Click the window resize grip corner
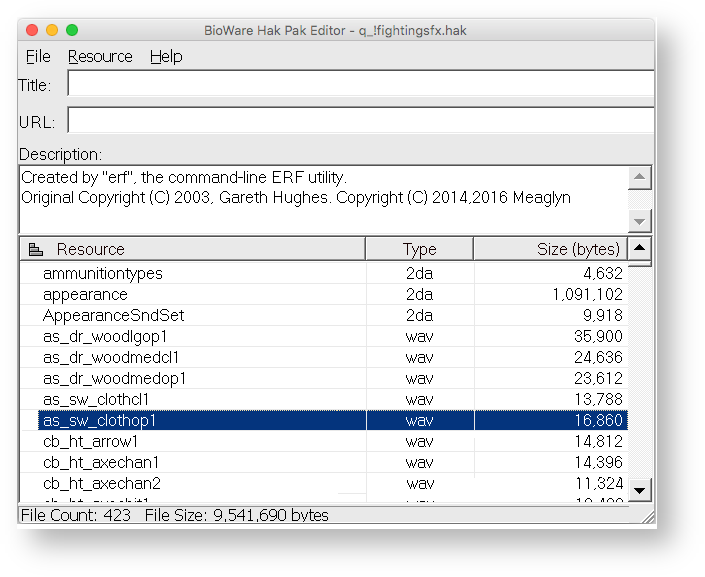705x577 pixels. 648,517
